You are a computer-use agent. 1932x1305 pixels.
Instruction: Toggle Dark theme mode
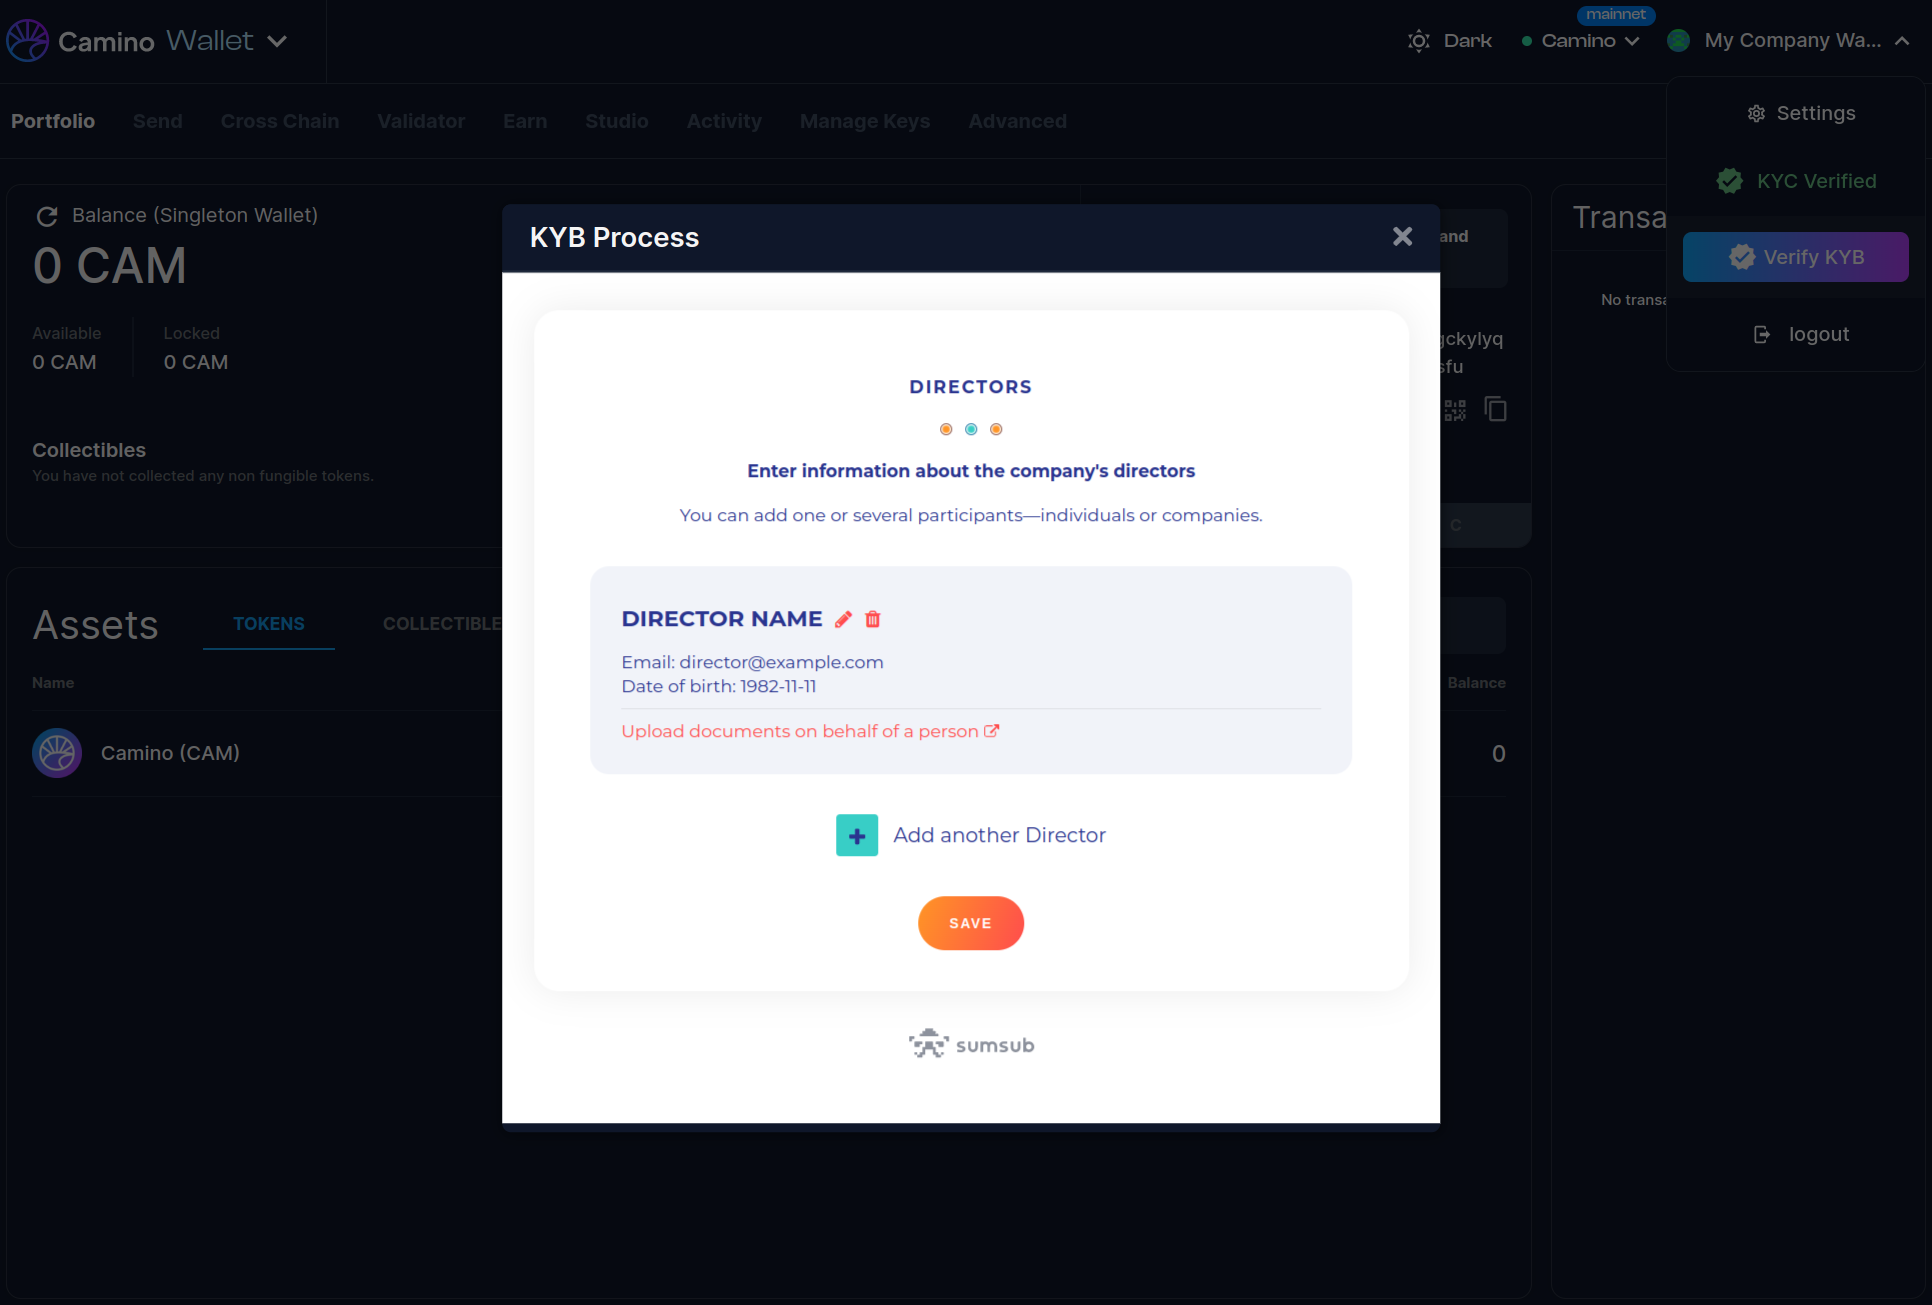1450,41
